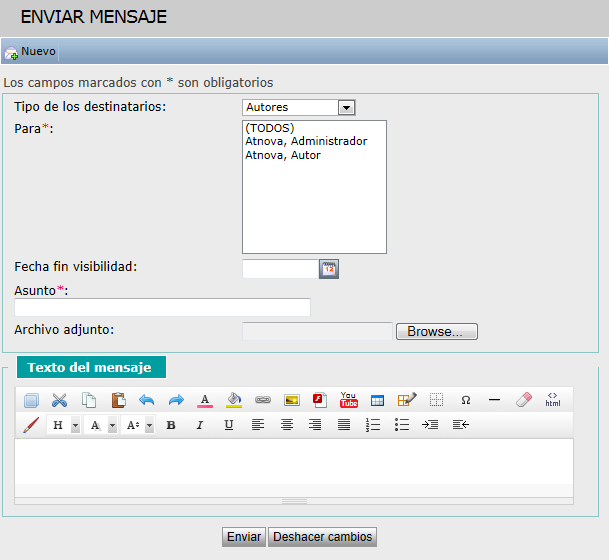
Task: Click the Nuevo message button
Action: (x=30, y=51)
